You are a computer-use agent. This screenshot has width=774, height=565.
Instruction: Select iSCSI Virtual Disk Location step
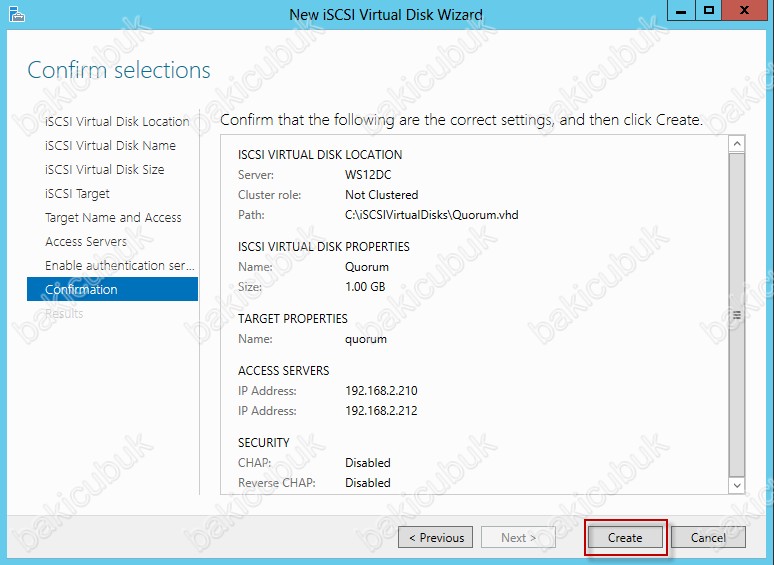117,121
